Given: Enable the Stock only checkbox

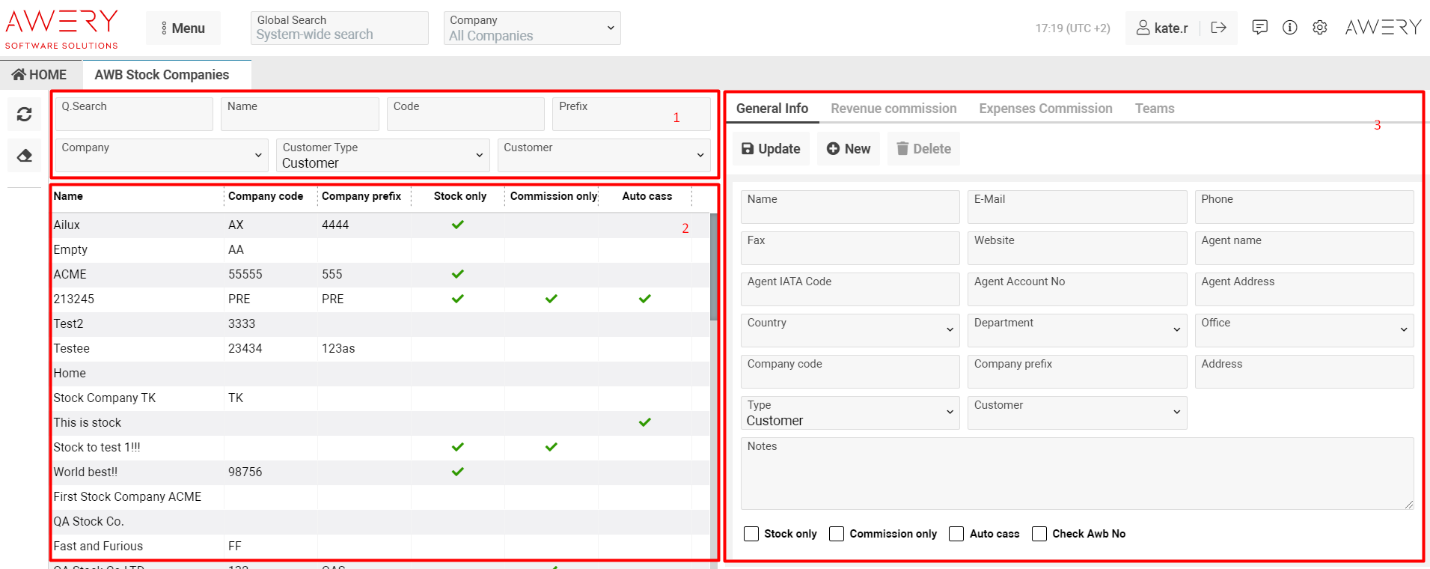Looking at the screenshot, I should [x=752, y=534].
